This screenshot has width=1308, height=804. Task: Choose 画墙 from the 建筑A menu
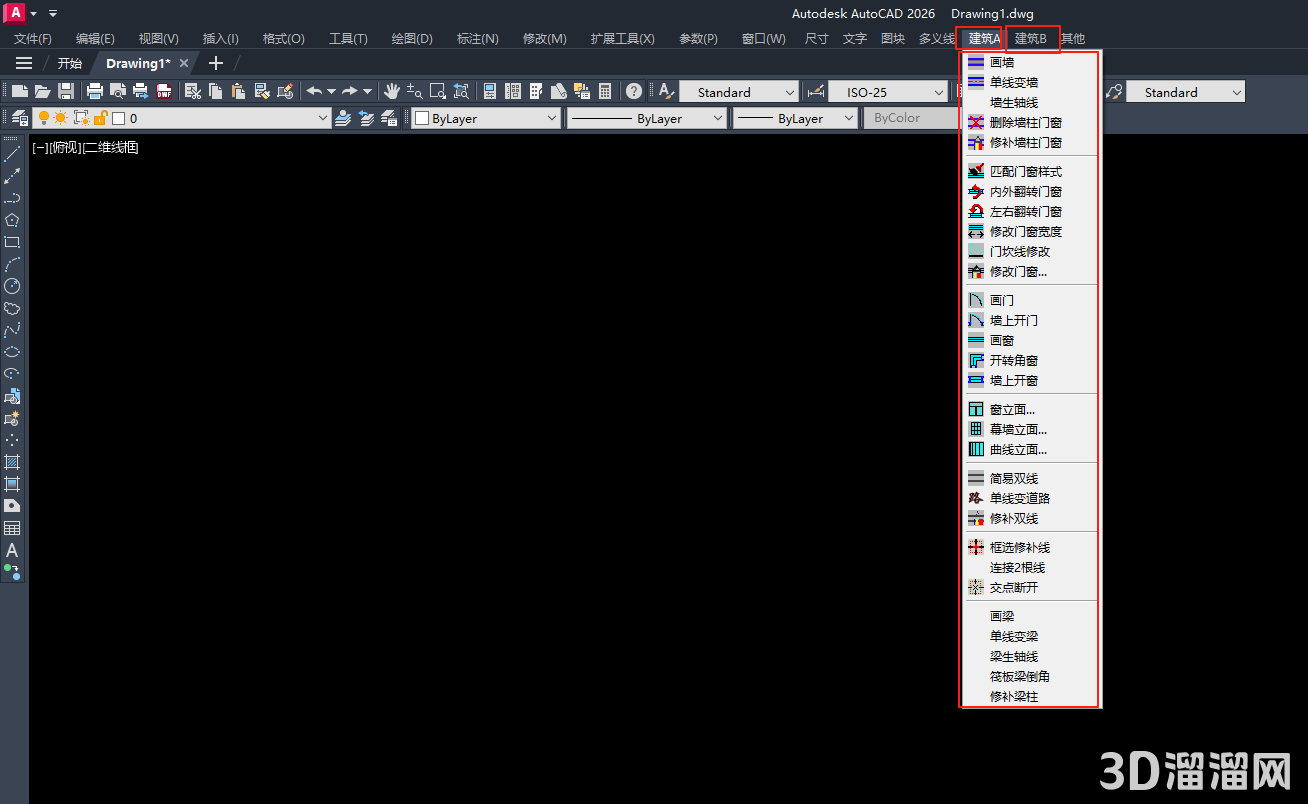click(x=1001, y=62)
